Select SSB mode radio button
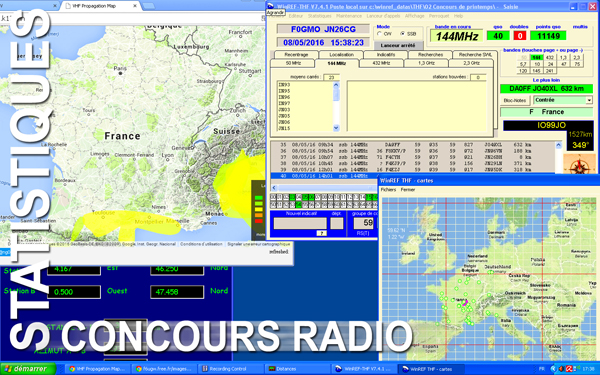 coord(403,34)
